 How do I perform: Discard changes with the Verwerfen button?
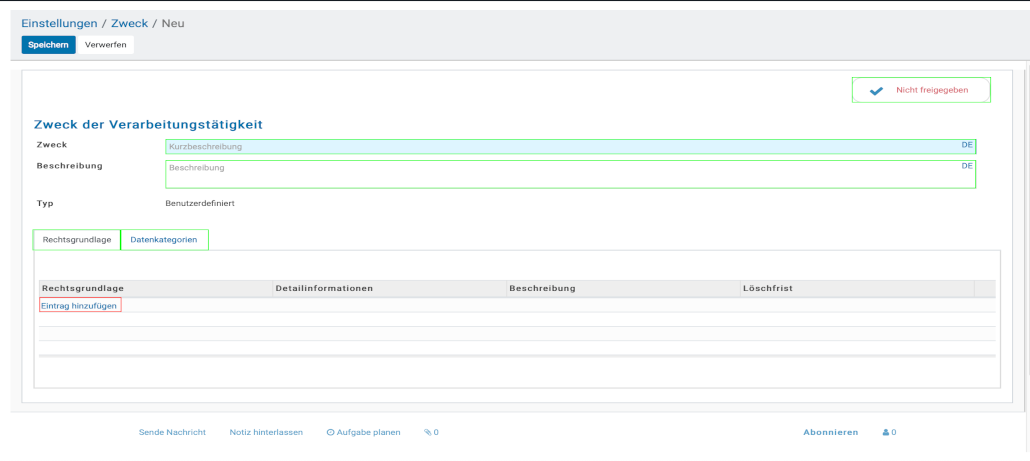(x=105, y=44)
